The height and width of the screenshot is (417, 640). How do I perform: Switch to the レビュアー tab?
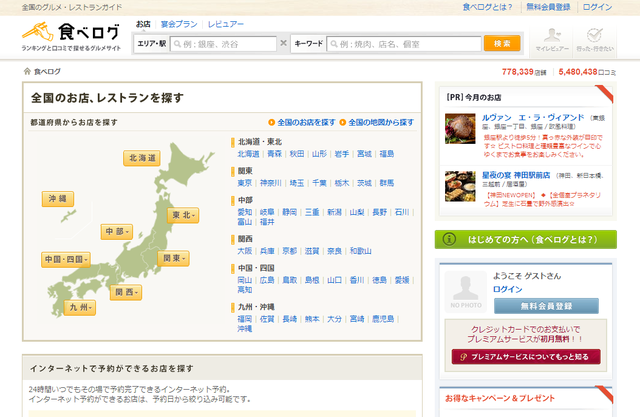226,24
